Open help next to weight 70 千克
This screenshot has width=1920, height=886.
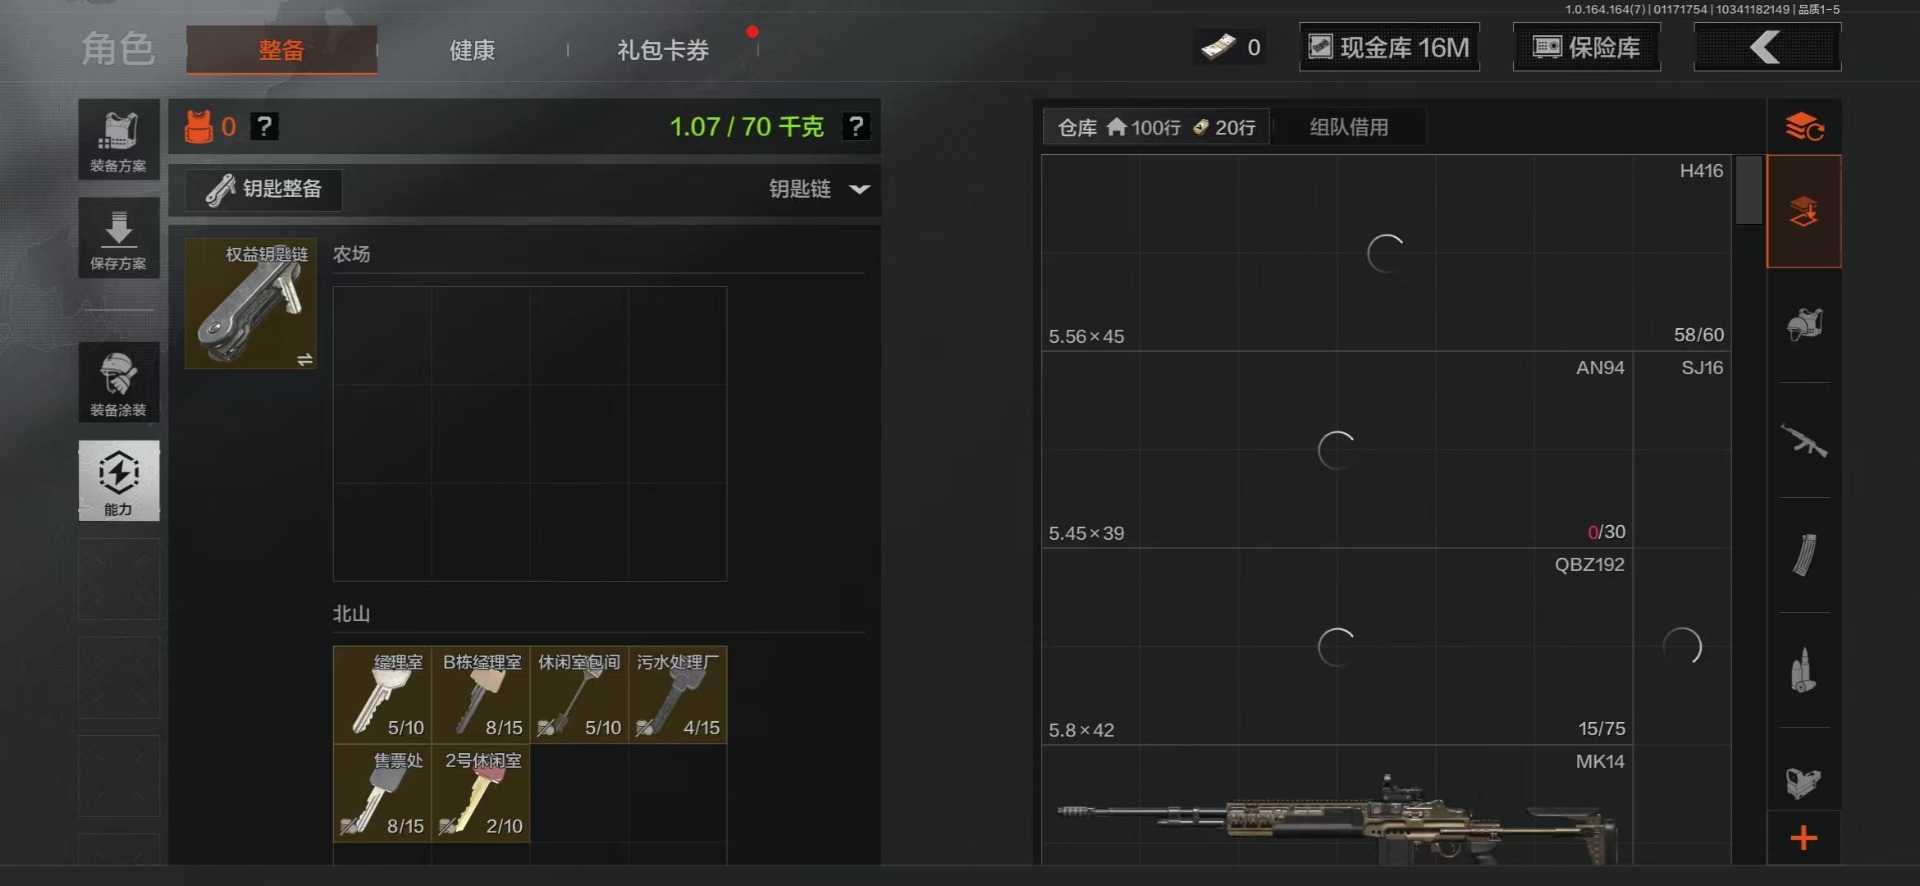(856, 127)
